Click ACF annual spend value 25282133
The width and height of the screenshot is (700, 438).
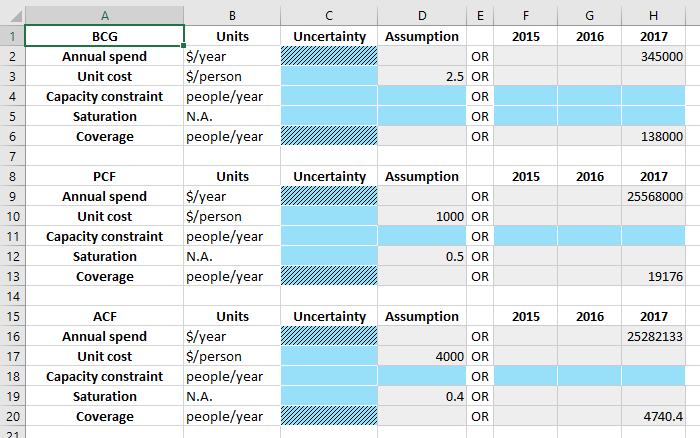pos(653,336)
